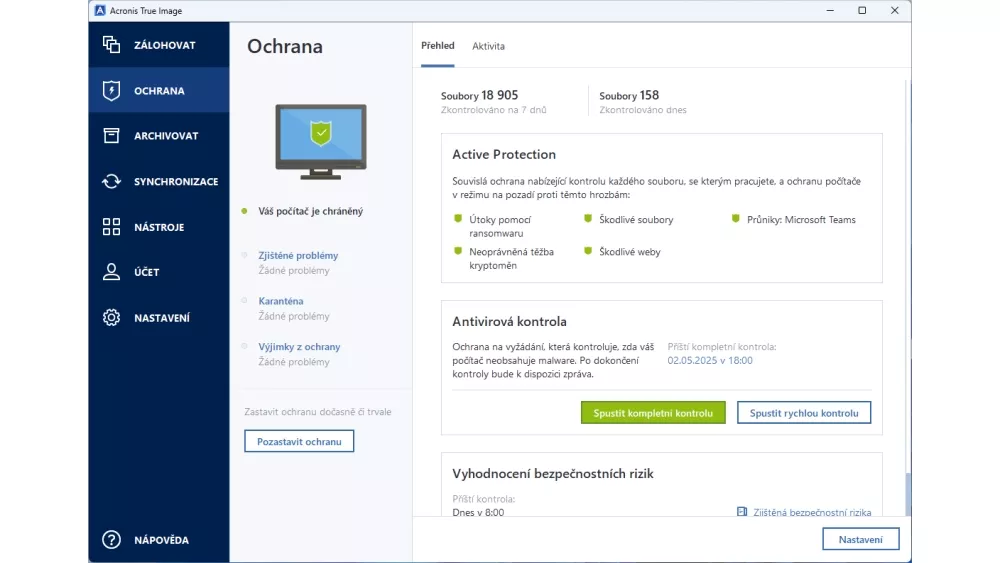Open the Zjištěné problémy link
Viewport: 1000px width, 563px height.
pos(298,256)
